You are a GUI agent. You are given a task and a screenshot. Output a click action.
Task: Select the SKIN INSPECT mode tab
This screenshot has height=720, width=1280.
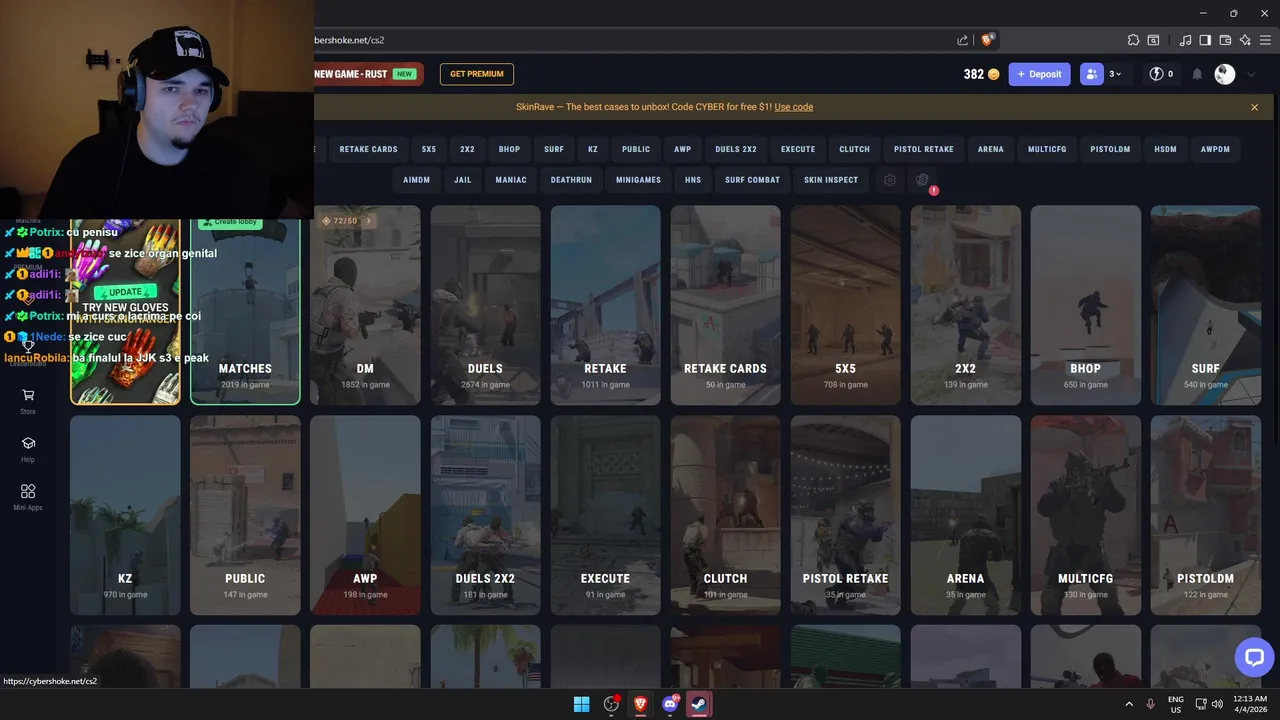click(x=831, y=180)
